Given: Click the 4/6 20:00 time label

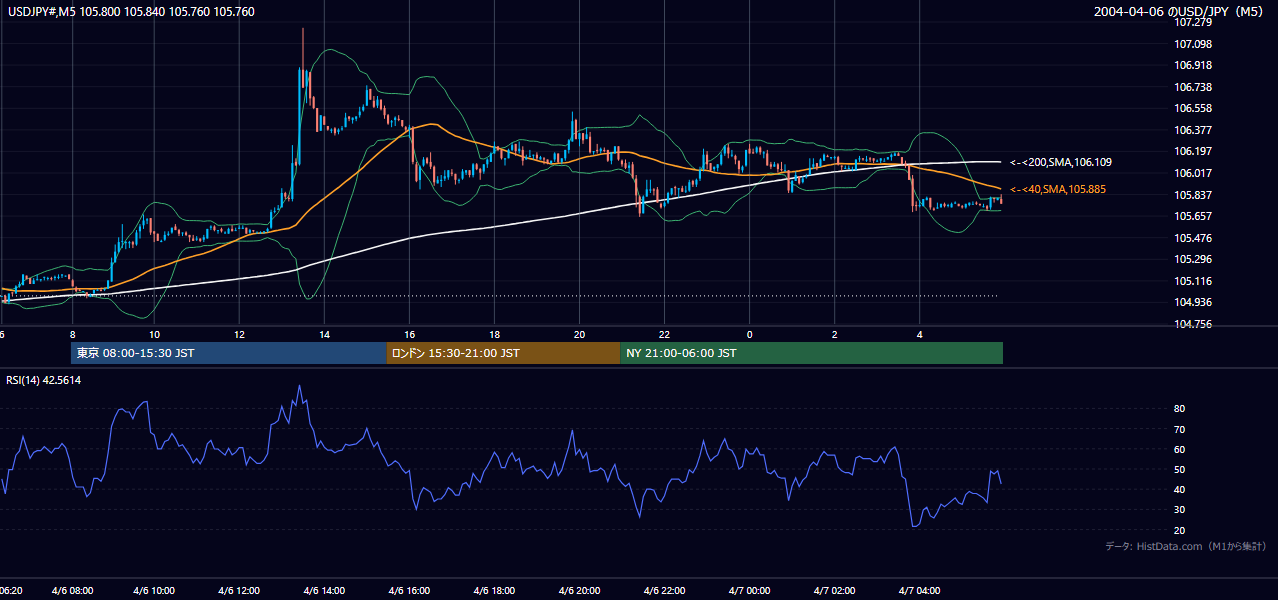Looking at the screenshot, I should coord(580,591).
